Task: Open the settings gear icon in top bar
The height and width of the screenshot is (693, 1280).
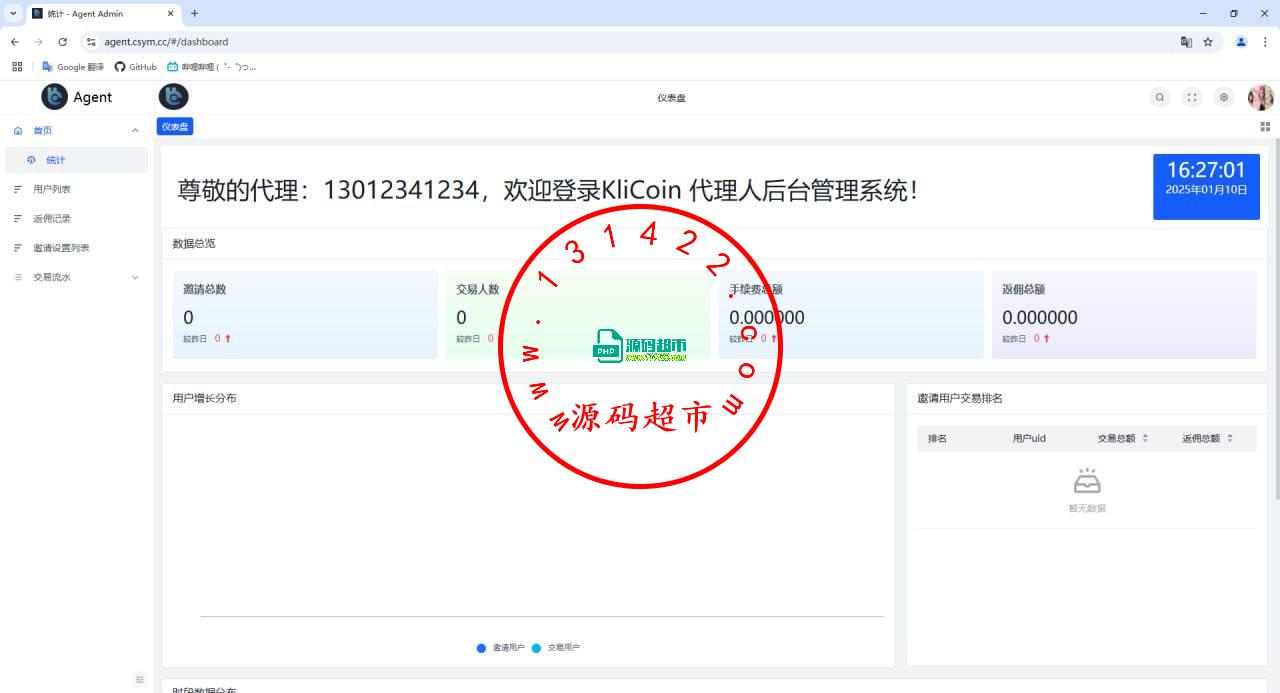Action: [1224, 97]
